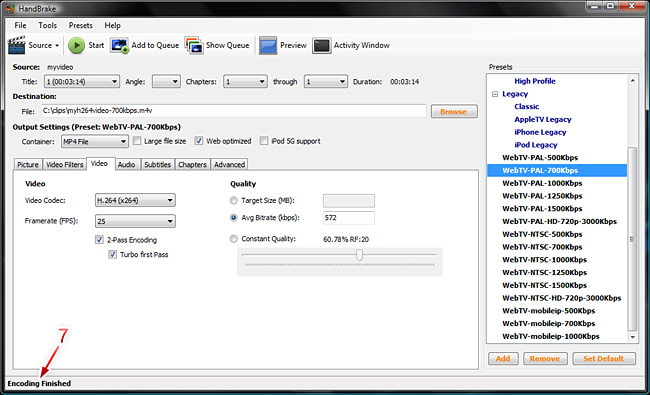Click the Target Size input field
The height and width of the screenshot is (395, 650).
click(x=349, y=201)
